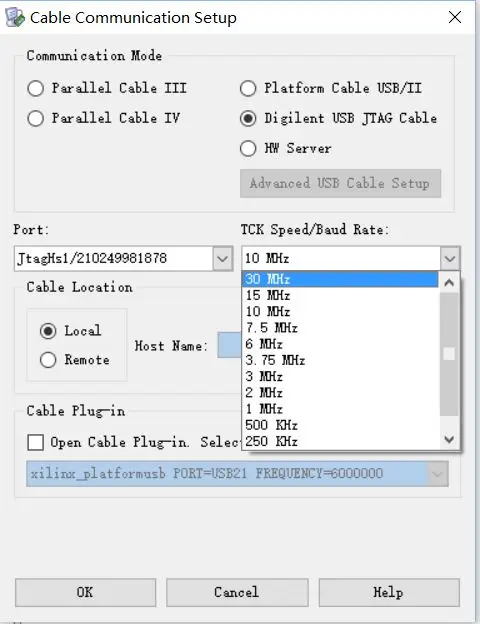The image size is (480, 624).
Task: Select the Parallel Cable III radio button
Action: click(35, 88)
